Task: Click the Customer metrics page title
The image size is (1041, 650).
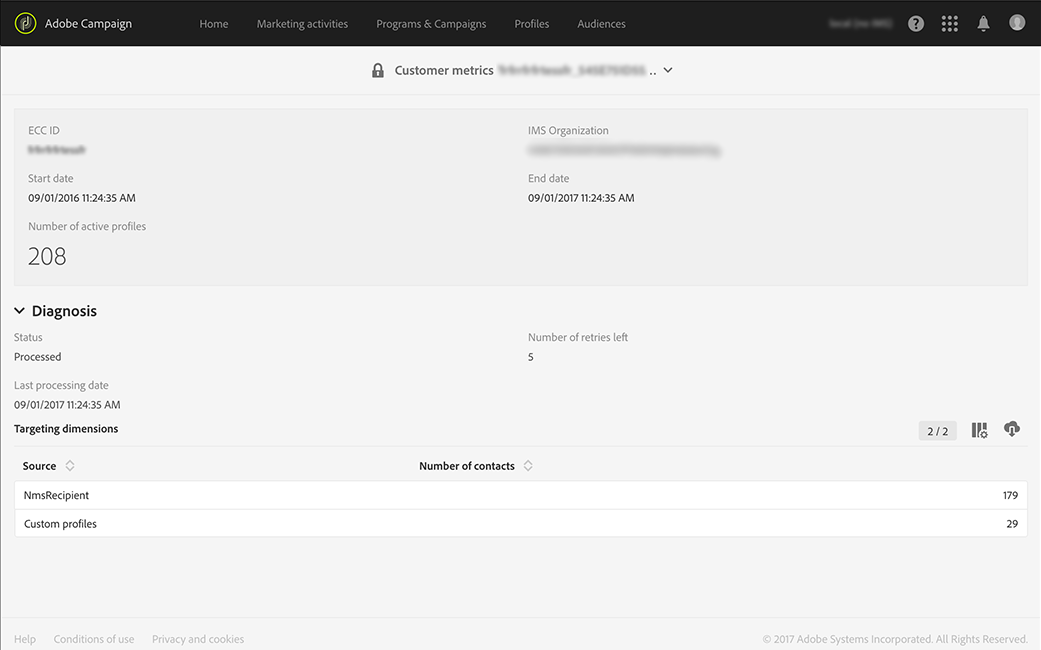Action: [443, 70]
